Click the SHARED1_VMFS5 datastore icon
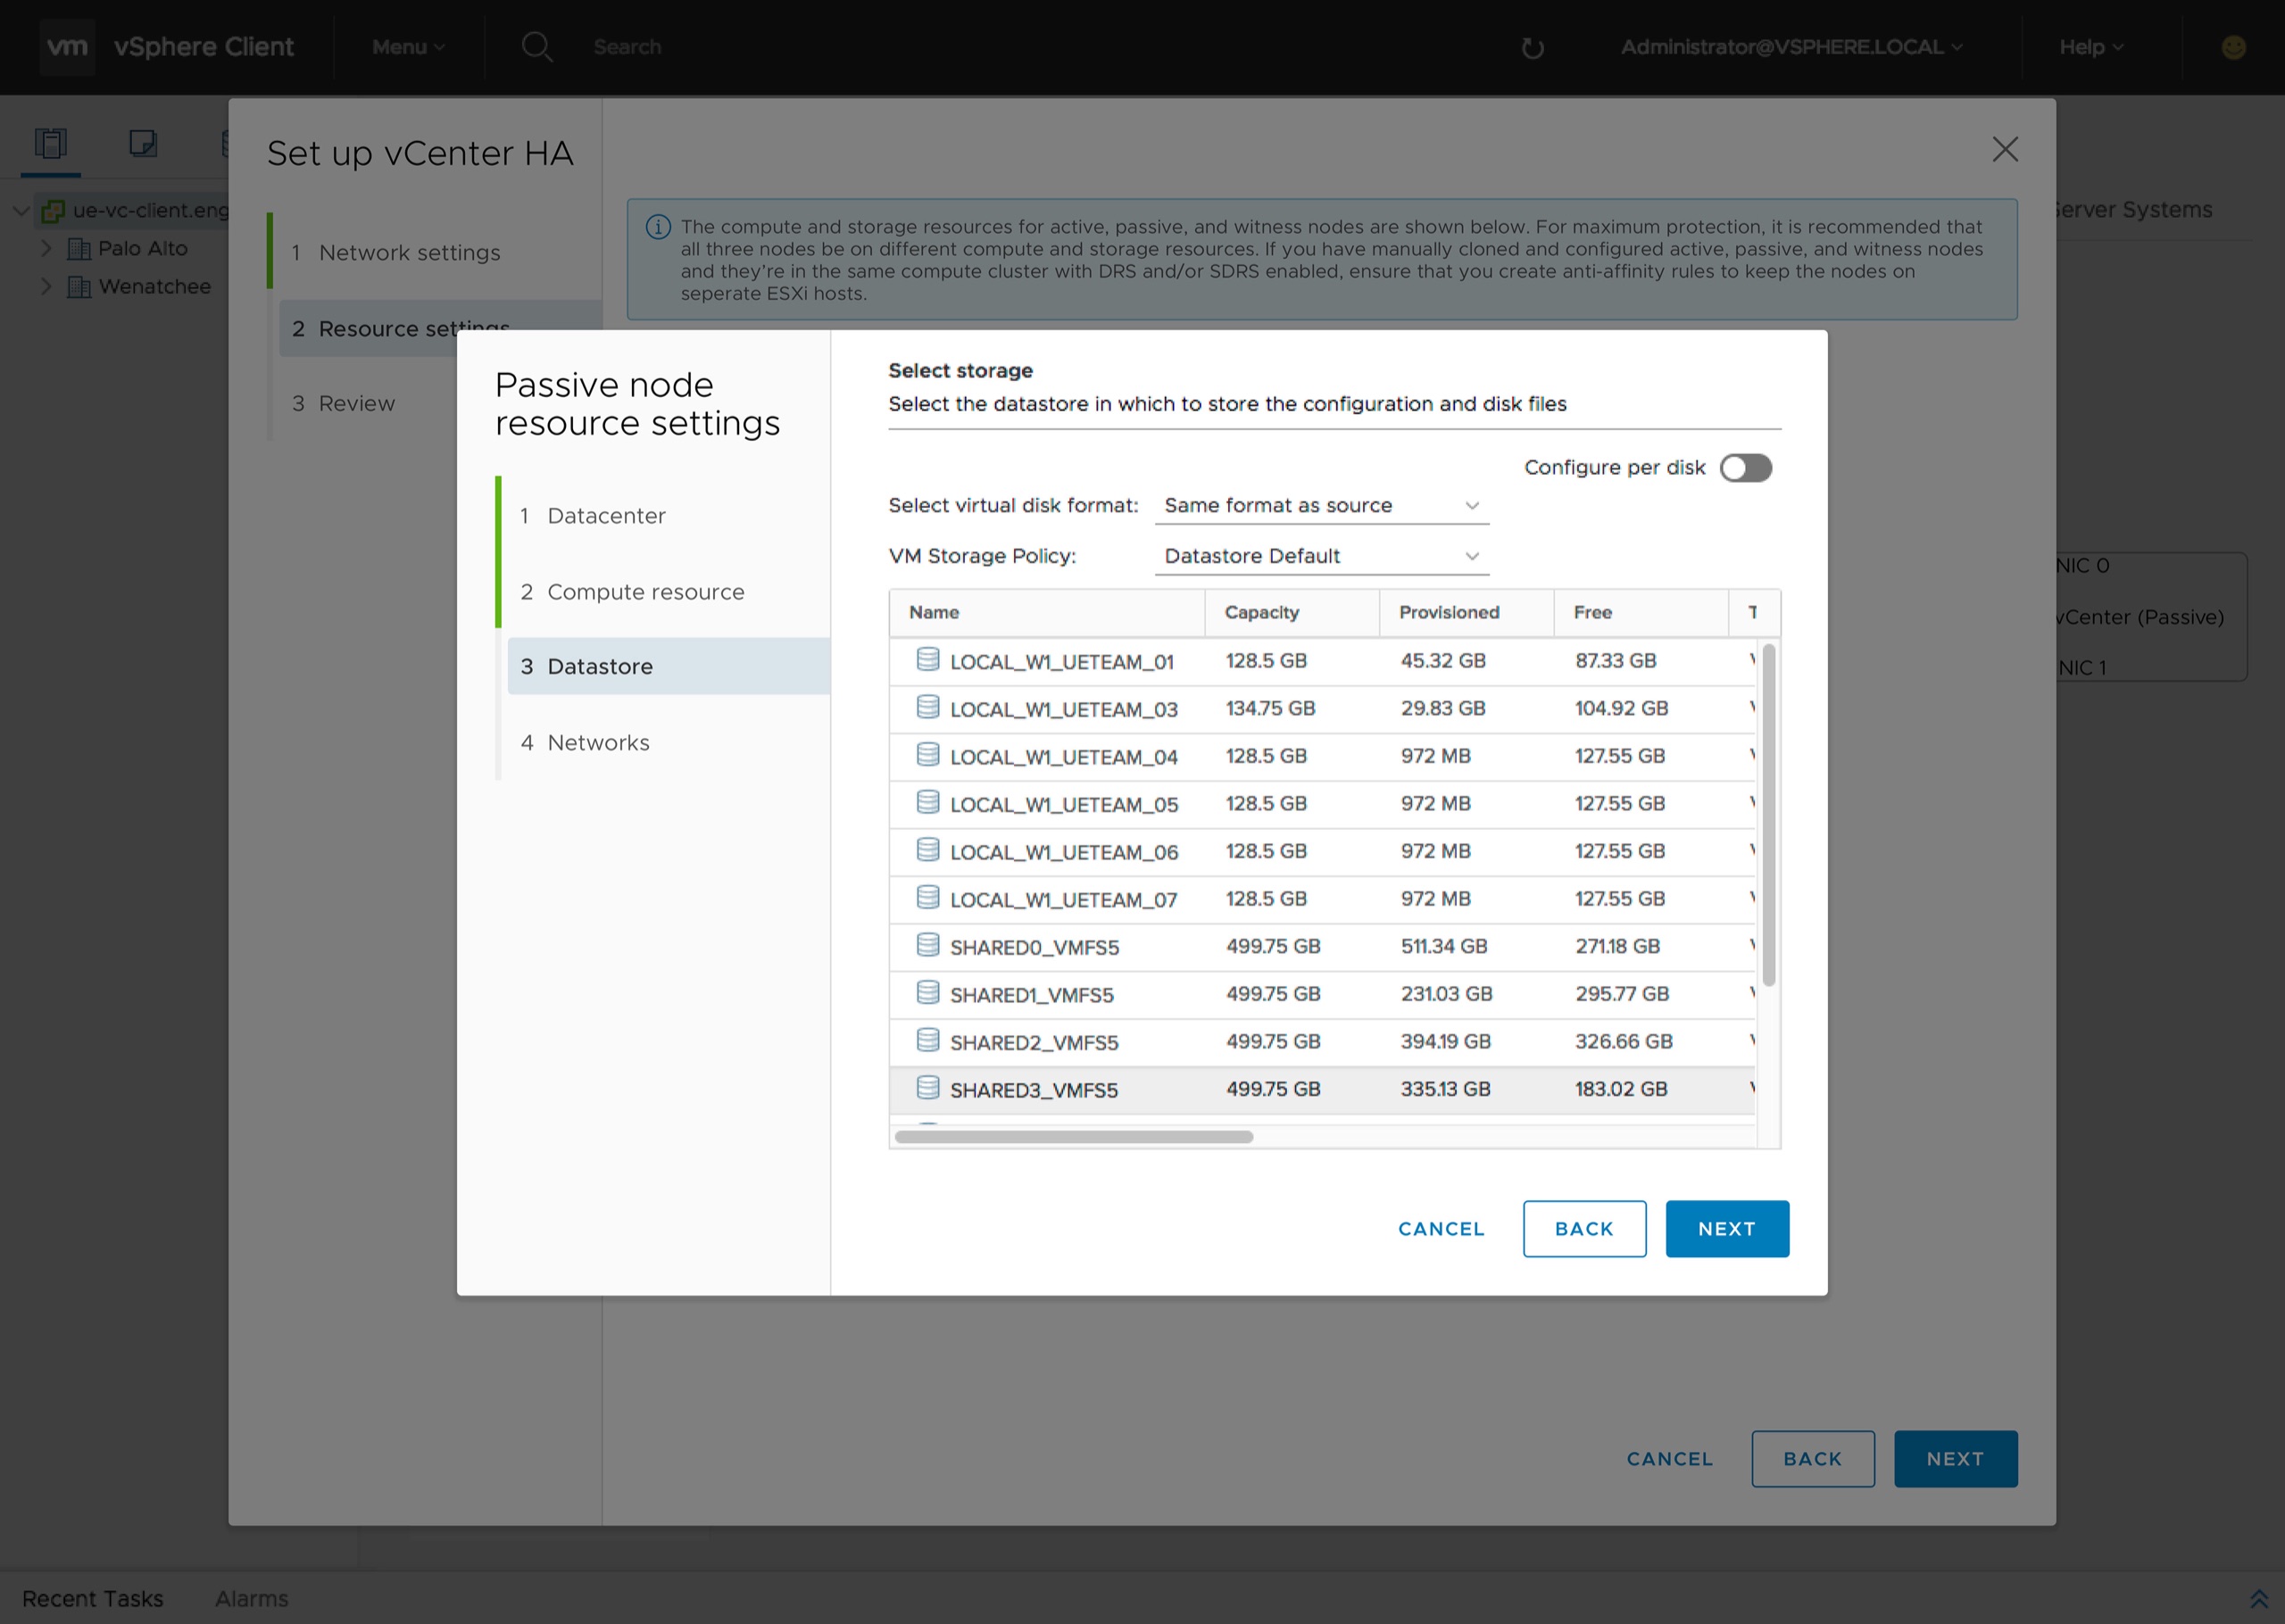This screenshot has height=1624, width=2285. pos(928,993)
